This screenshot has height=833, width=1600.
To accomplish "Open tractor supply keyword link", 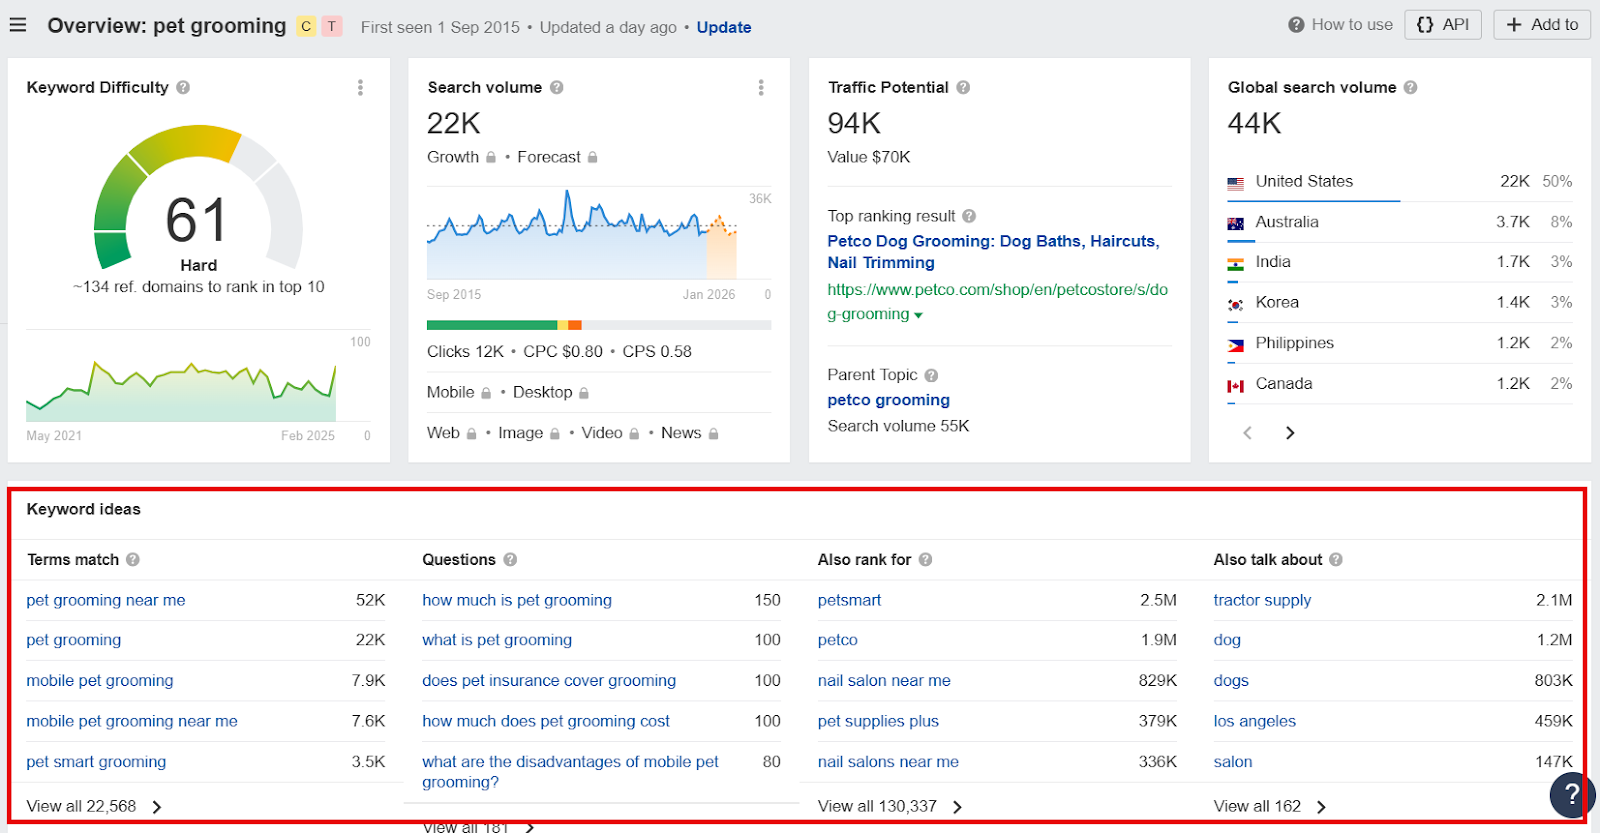I will pos(1262,600).
